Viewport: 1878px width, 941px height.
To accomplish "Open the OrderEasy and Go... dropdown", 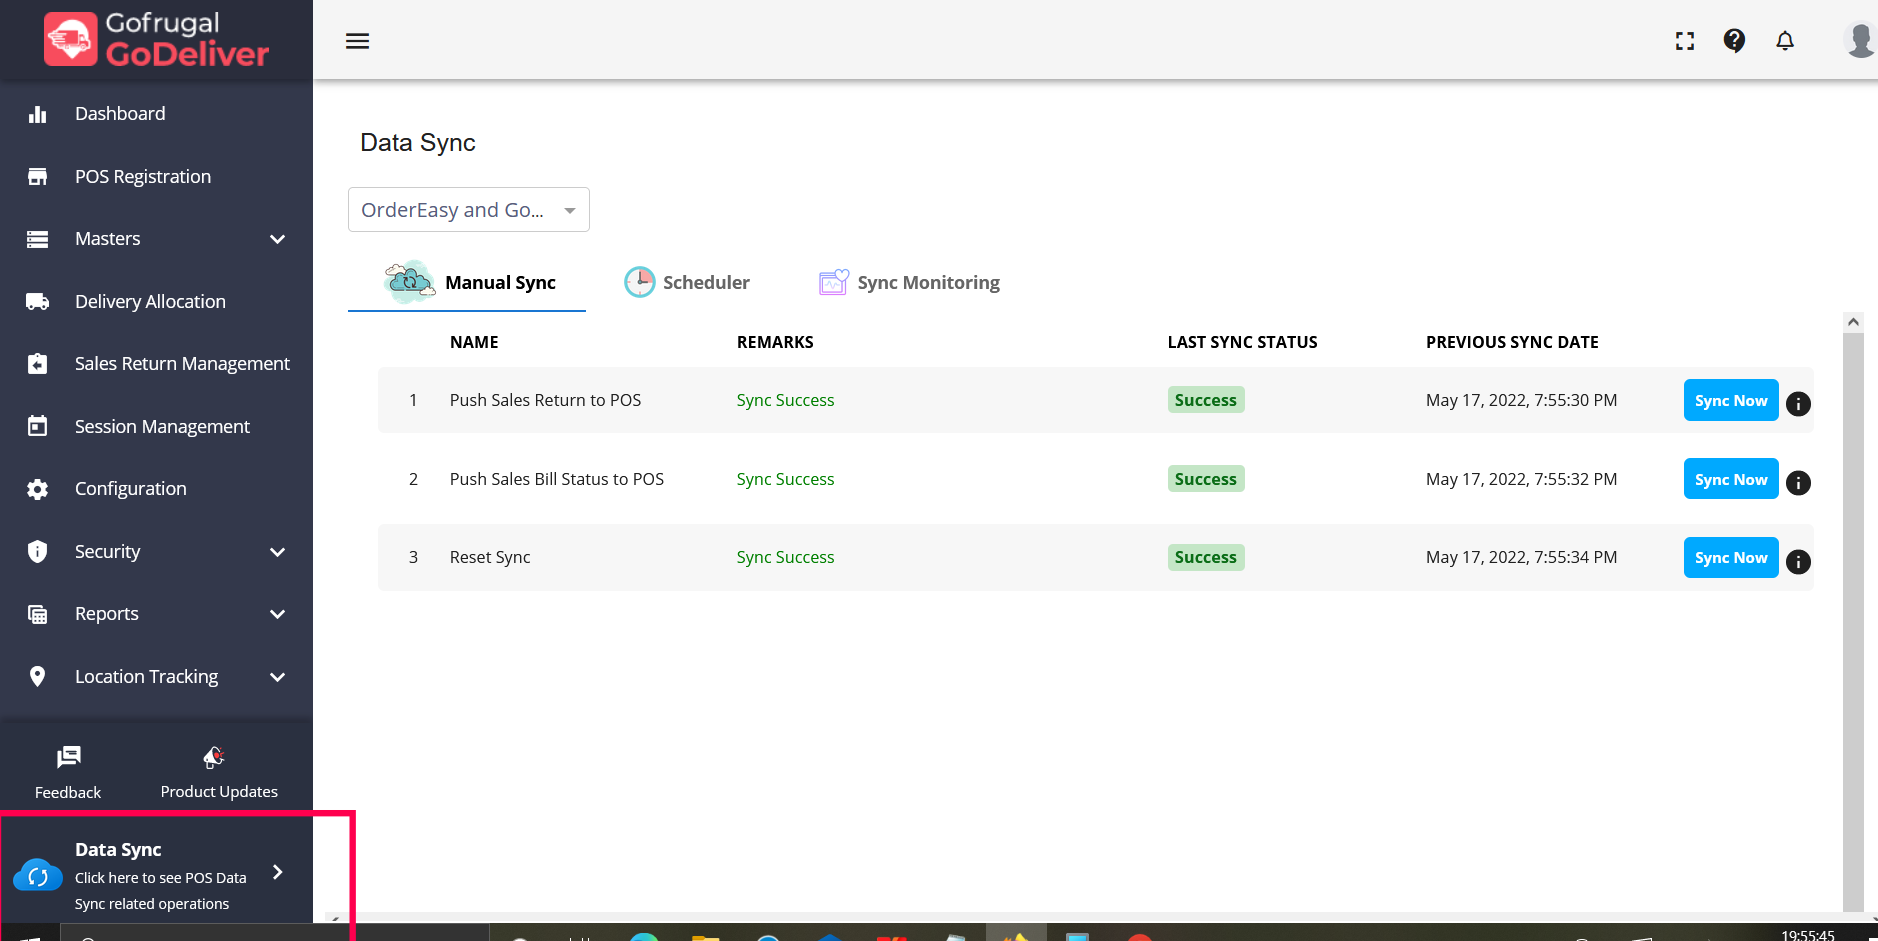I will point(468,210).
